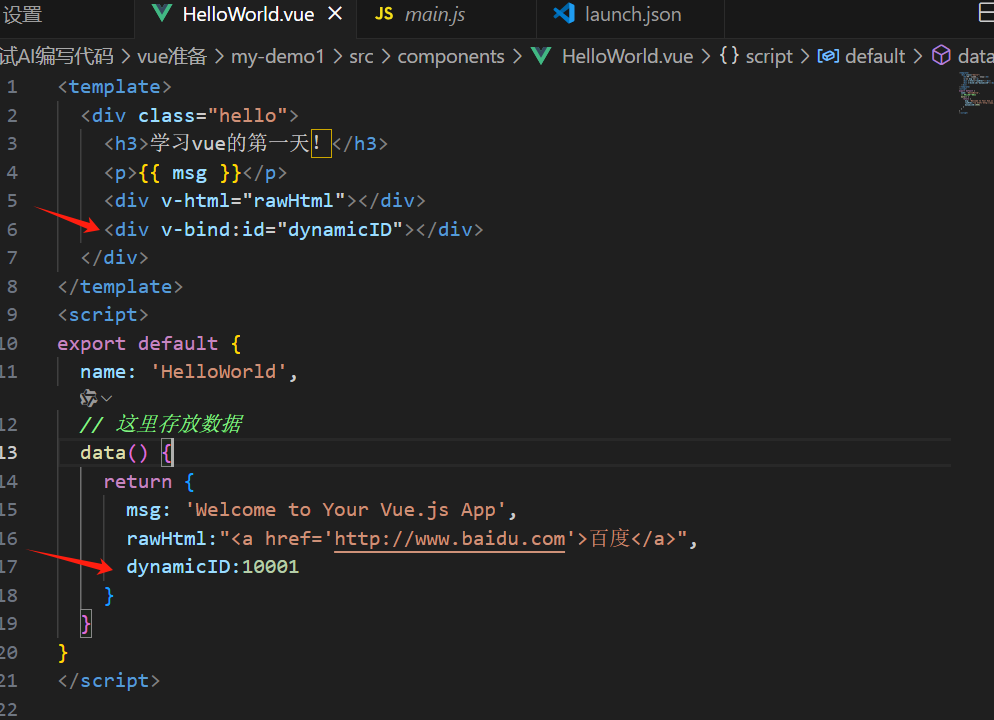This screenshot has height=720, width=994.
Task: Select vue准备 in the breadcrumb
Action: point(172,56)
